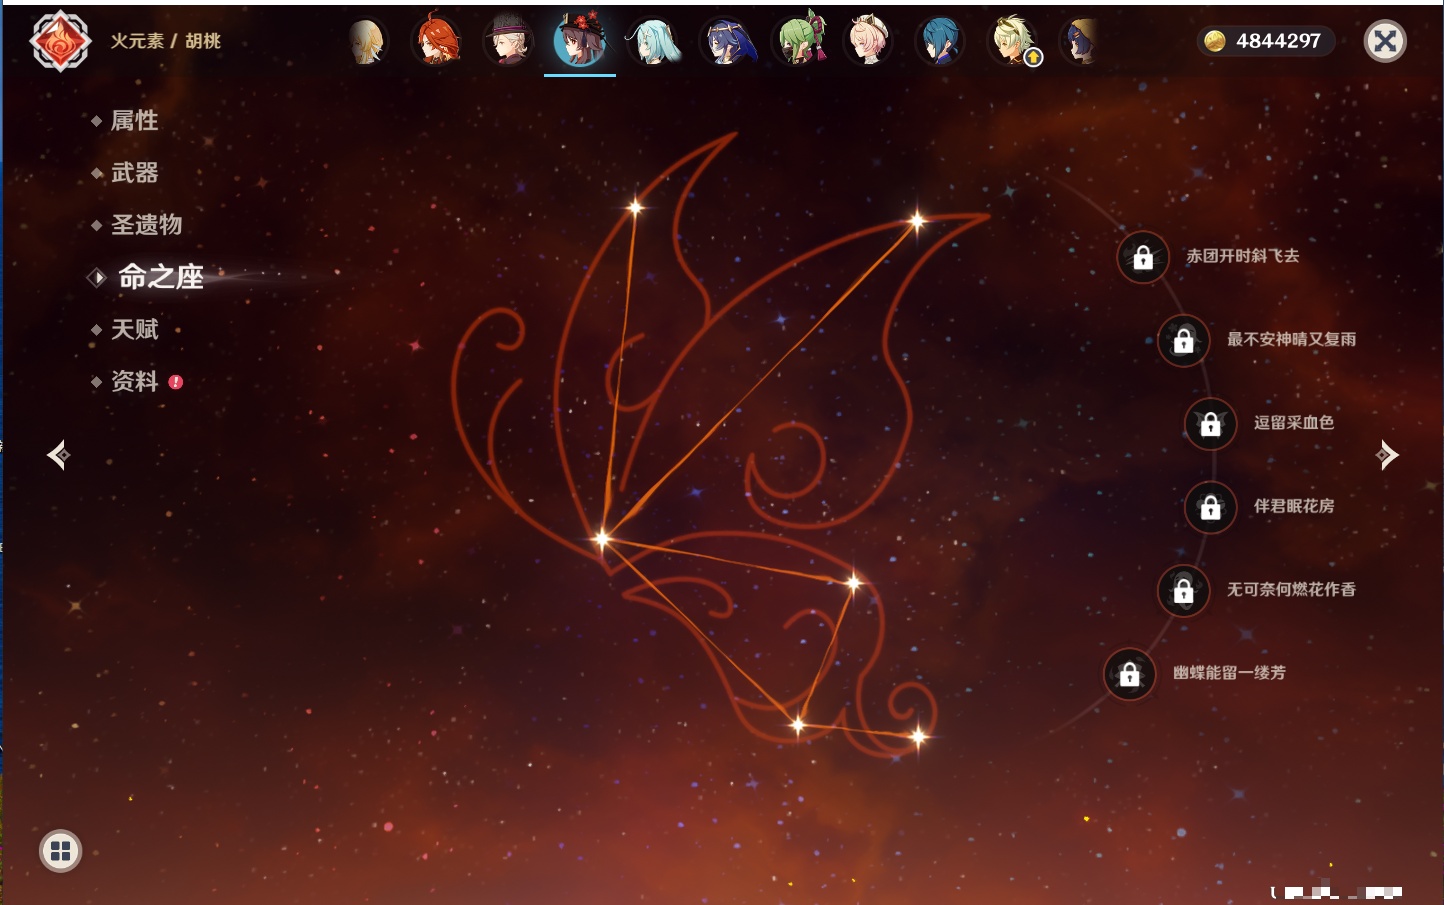
Task: Select lock icon for 逗留采血色
Action: coord(1211,424)
